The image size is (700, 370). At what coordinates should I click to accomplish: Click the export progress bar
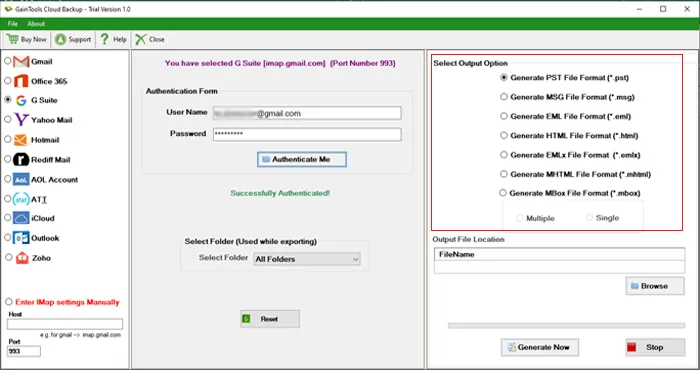tap(566, 326)
